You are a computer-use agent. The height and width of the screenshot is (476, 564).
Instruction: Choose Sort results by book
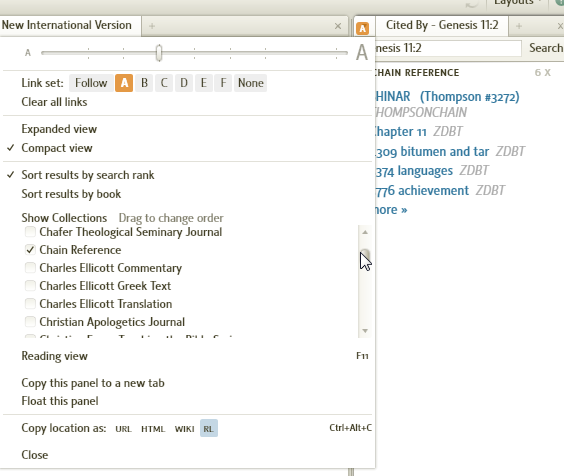click(x=71, y=194)
